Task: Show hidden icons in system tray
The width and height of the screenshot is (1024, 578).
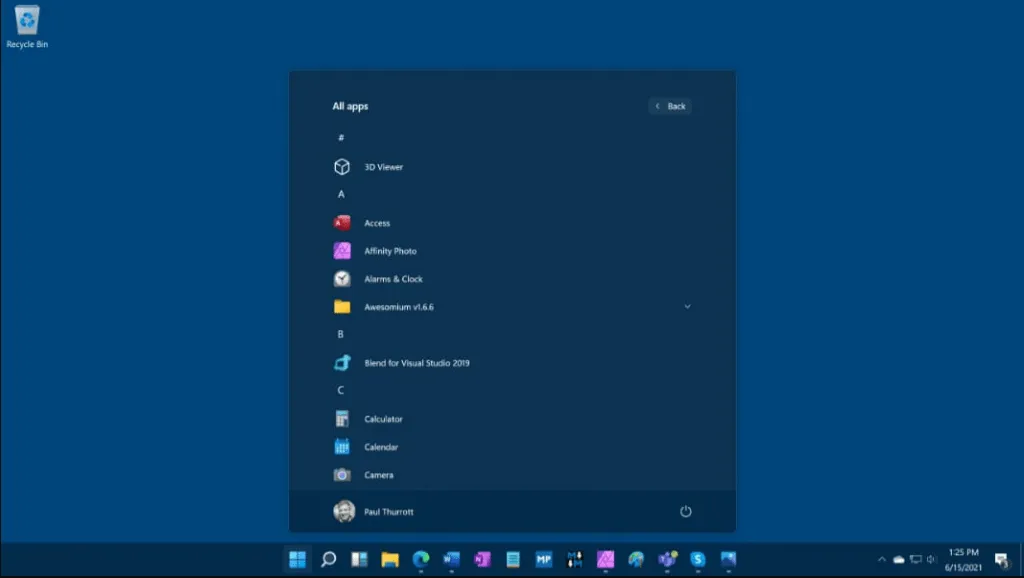Action: tap(884, 561)
